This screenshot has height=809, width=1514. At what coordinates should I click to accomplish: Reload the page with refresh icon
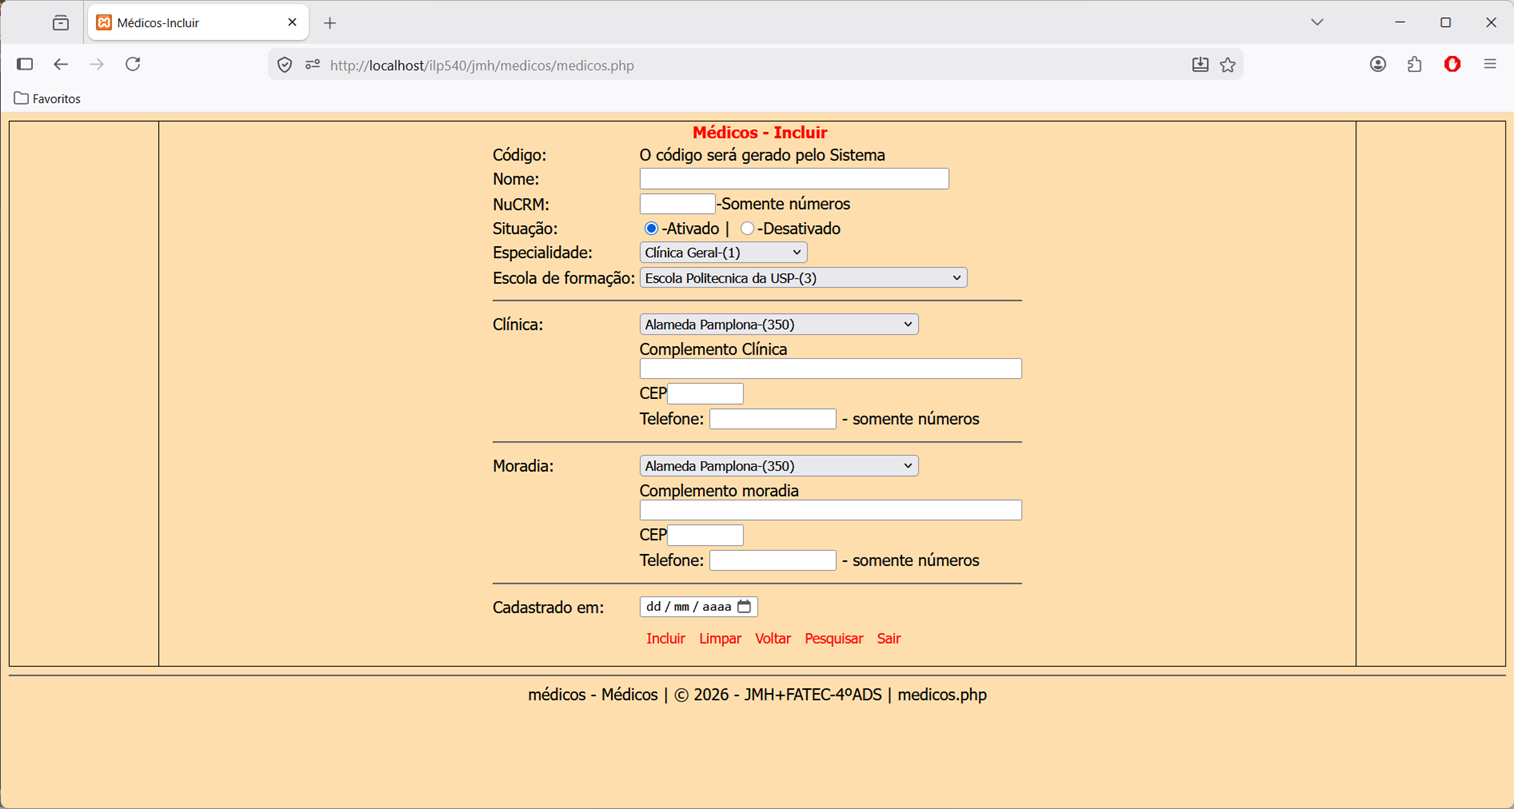click(133, 64)
